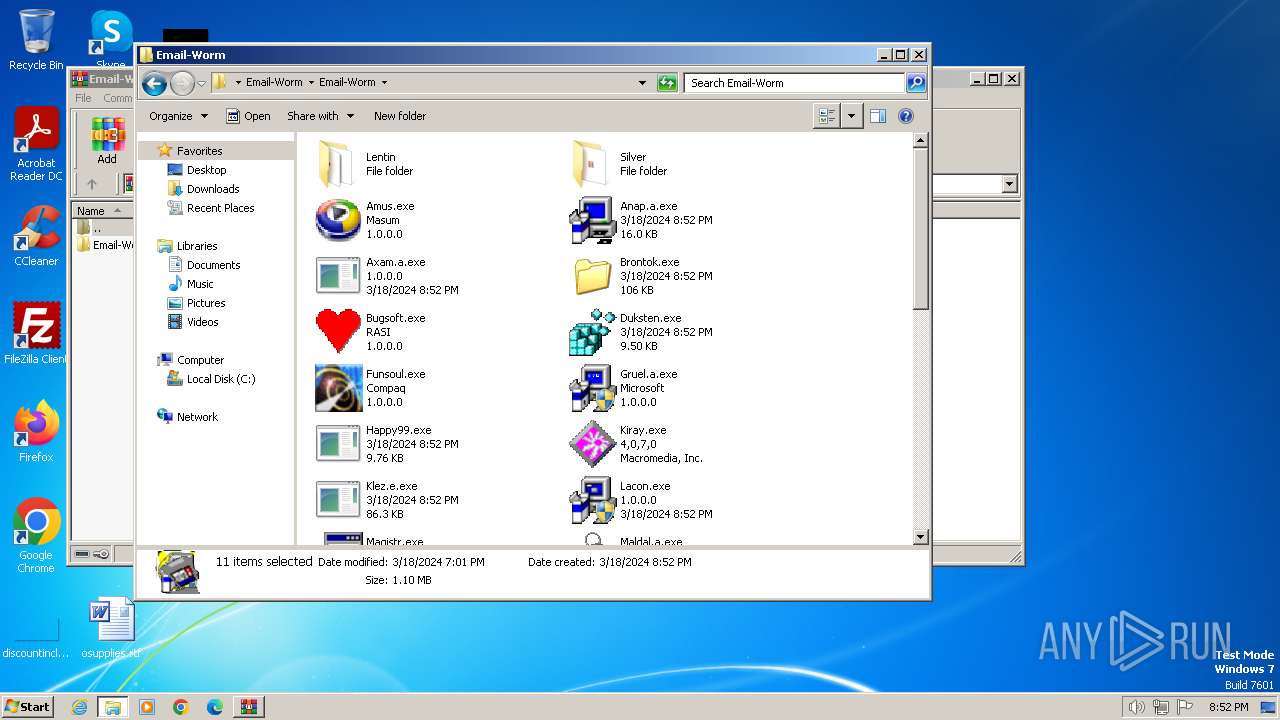Open WinRAR File menu
1280x720 pixels.
83,98
